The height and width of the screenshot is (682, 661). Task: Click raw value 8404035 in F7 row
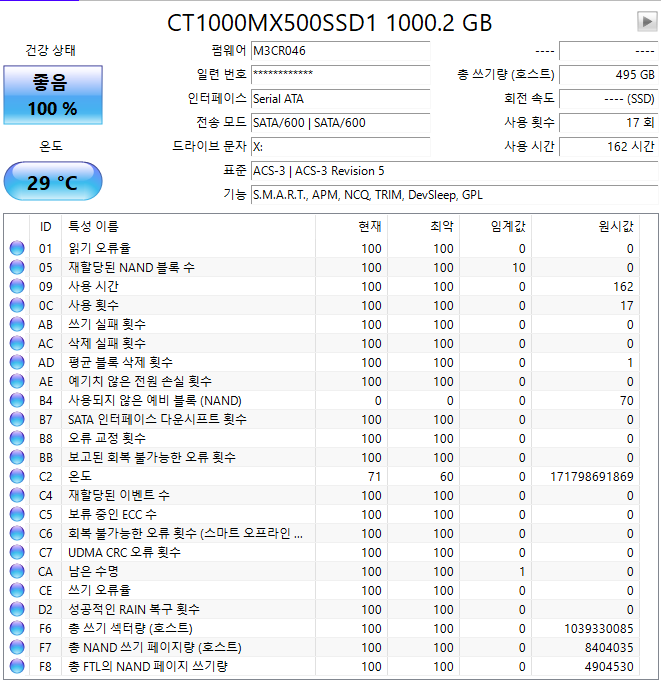609,648
